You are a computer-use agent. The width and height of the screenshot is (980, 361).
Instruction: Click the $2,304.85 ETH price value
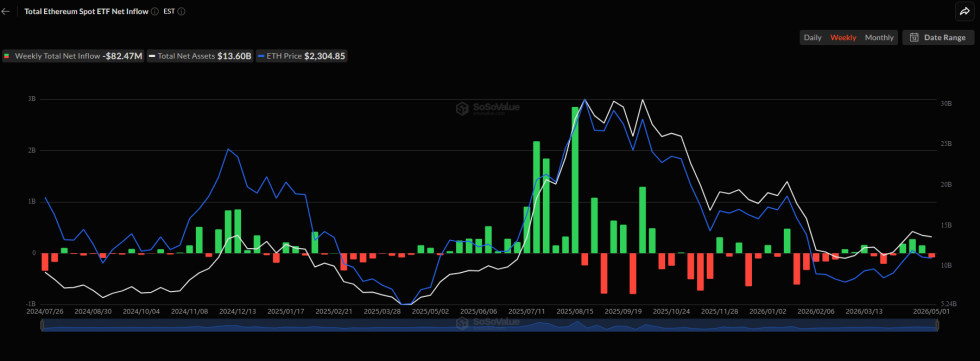[325, 56]
